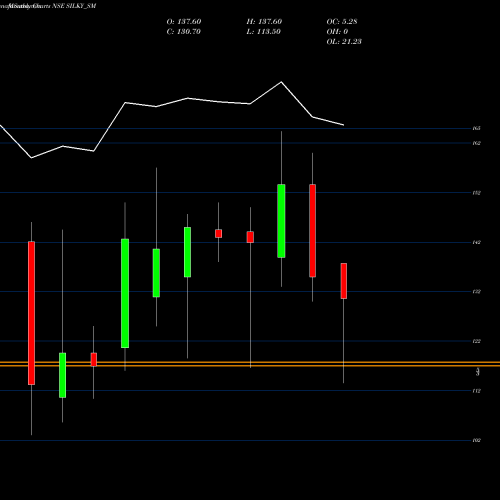Select the tallest green candle near 122–142

pos(125,293)
